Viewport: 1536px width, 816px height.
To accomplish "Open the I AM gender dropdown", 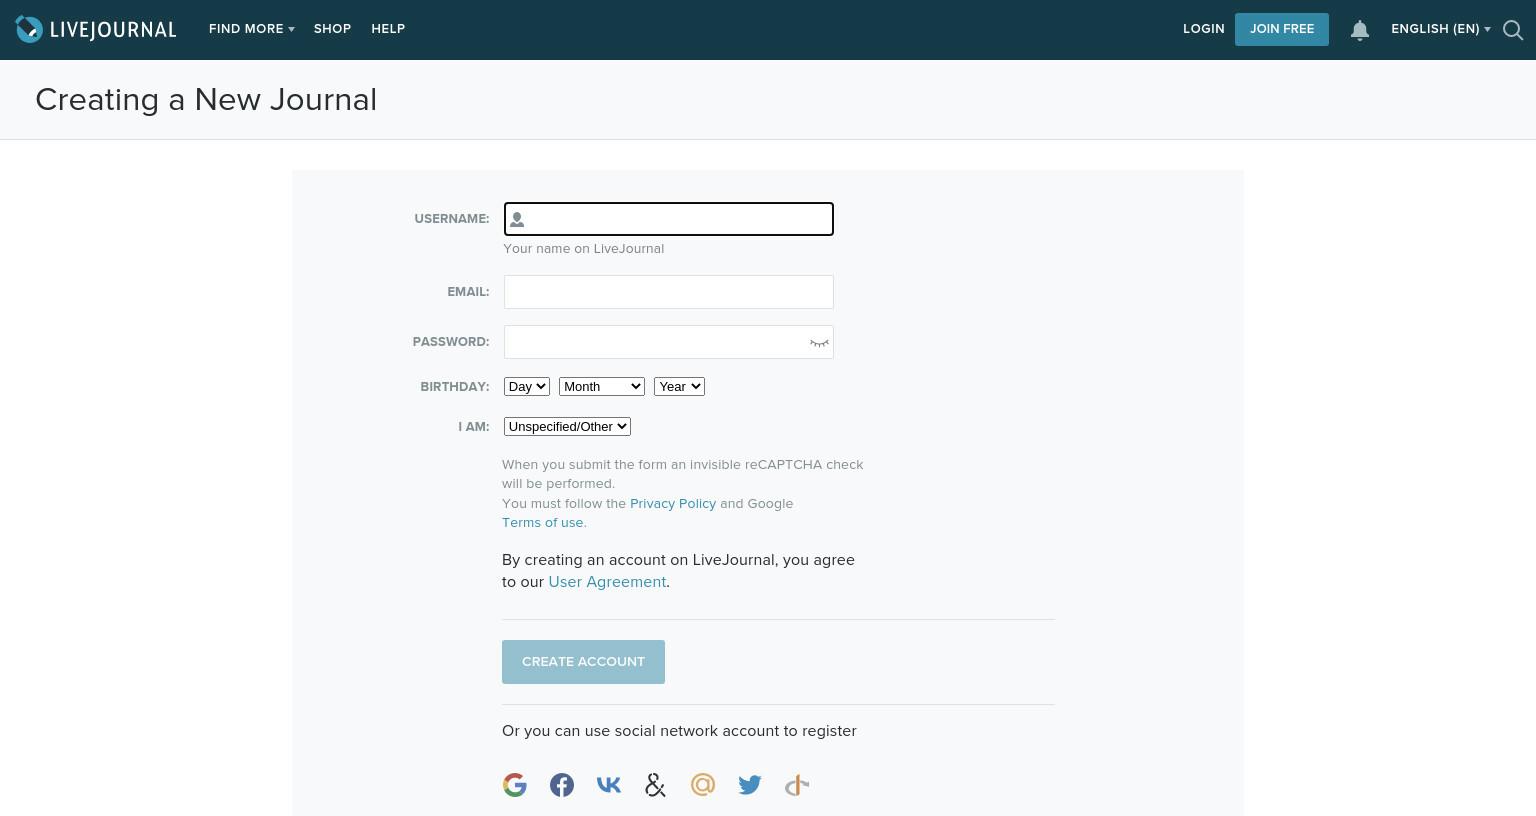I will 567,426.
